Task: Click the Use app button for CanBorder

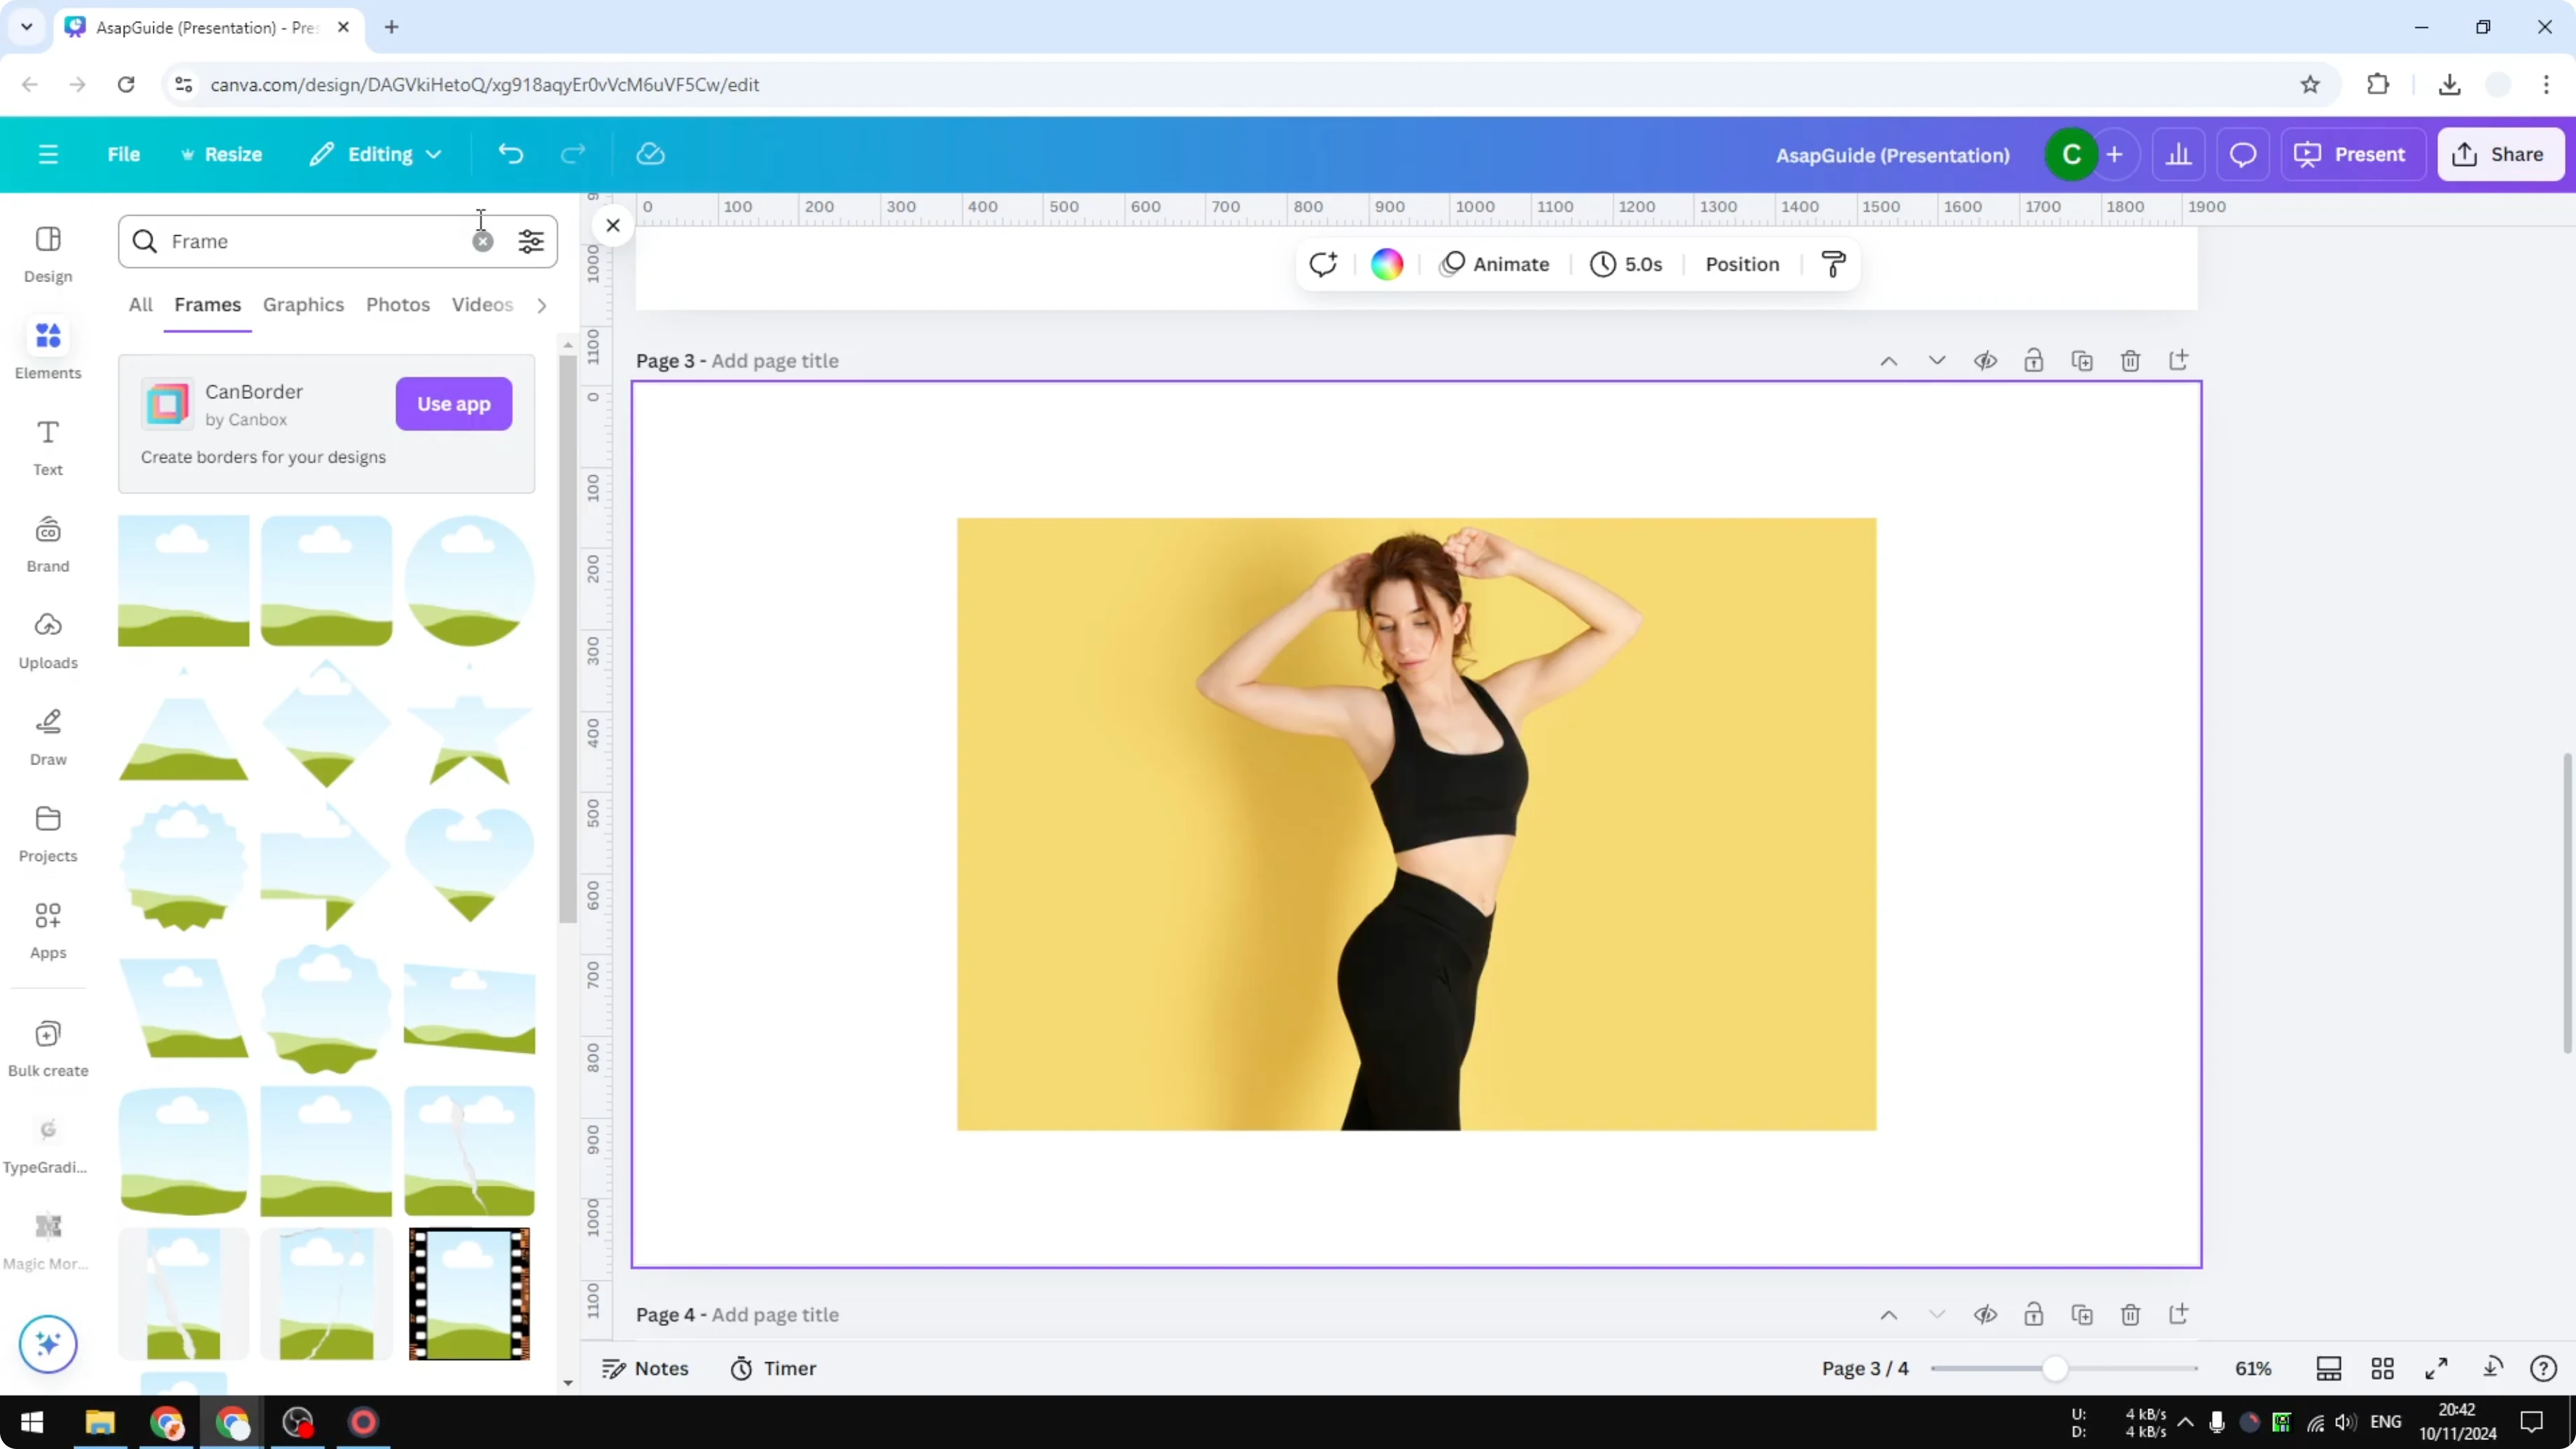Action: [453, 404]
